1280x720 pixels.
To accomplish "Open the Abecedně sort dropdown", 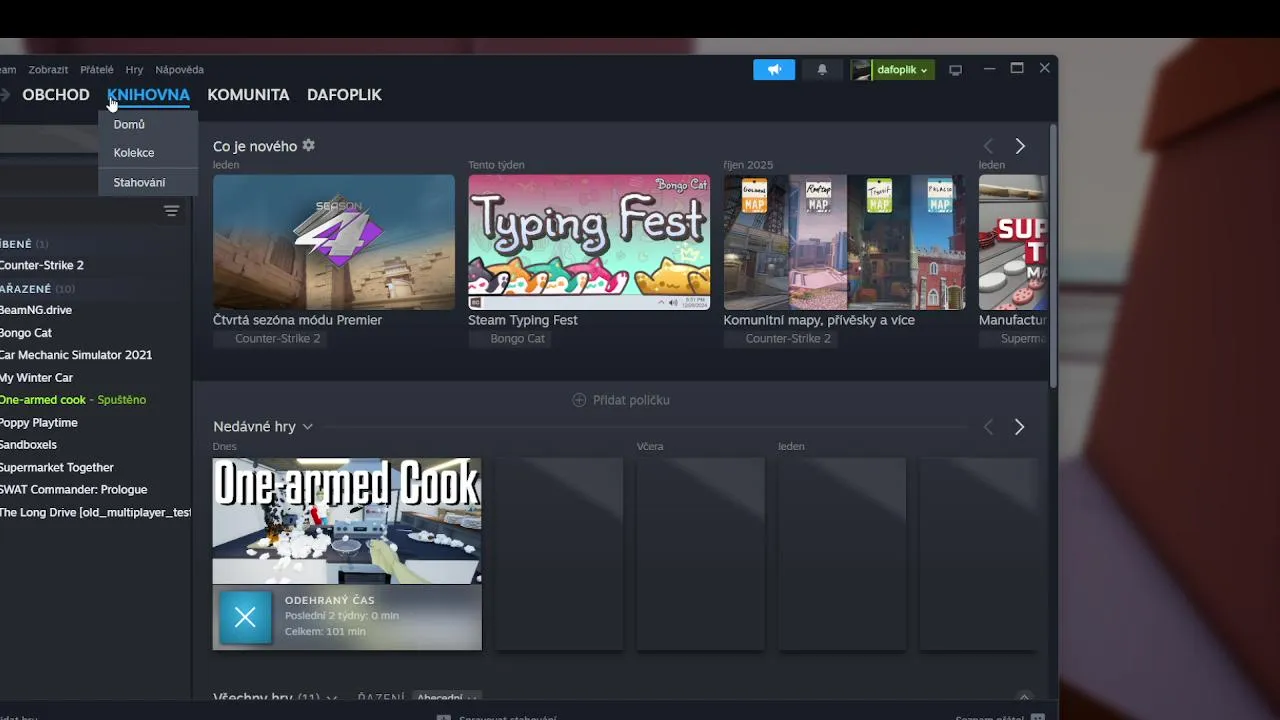I will (446, 697).
